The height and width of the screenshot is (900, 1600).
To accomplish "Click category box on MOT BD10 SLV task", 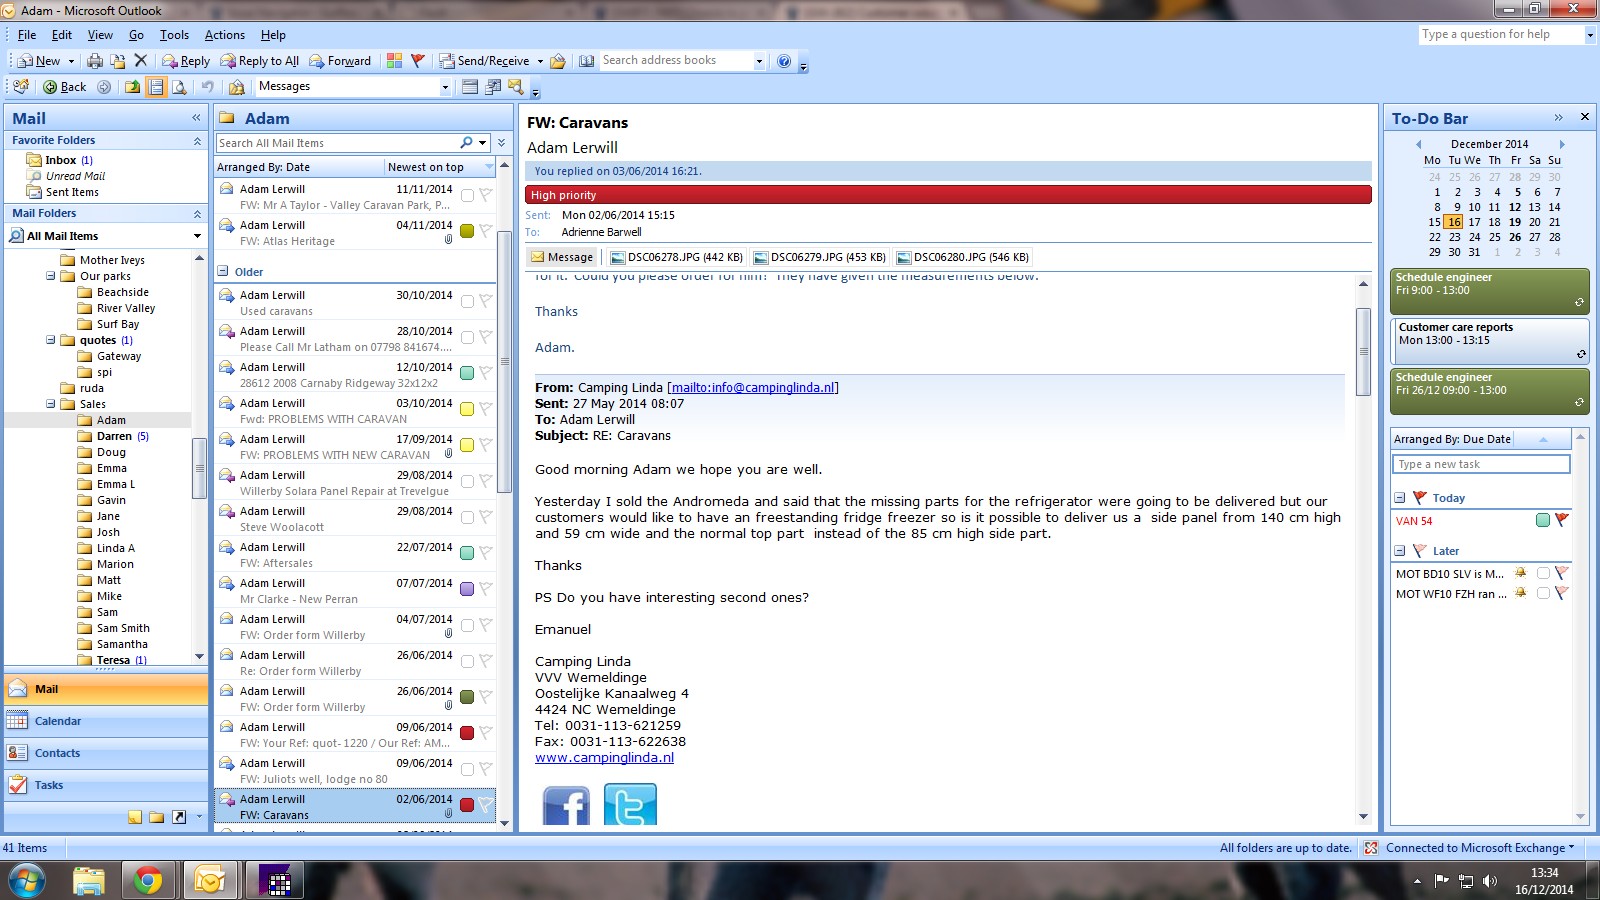I will pos(1543,573).
